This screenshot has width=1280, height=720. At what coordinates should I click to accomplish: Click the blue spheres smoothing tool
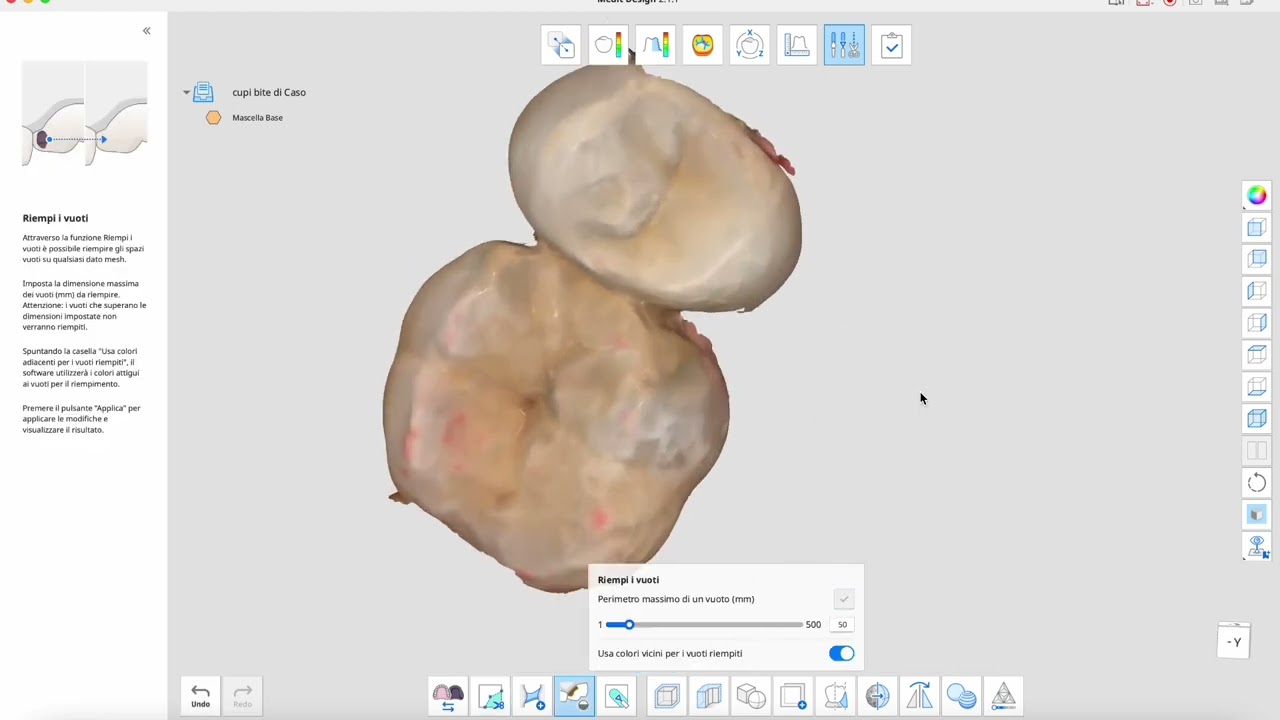click(x=961, y=696)
